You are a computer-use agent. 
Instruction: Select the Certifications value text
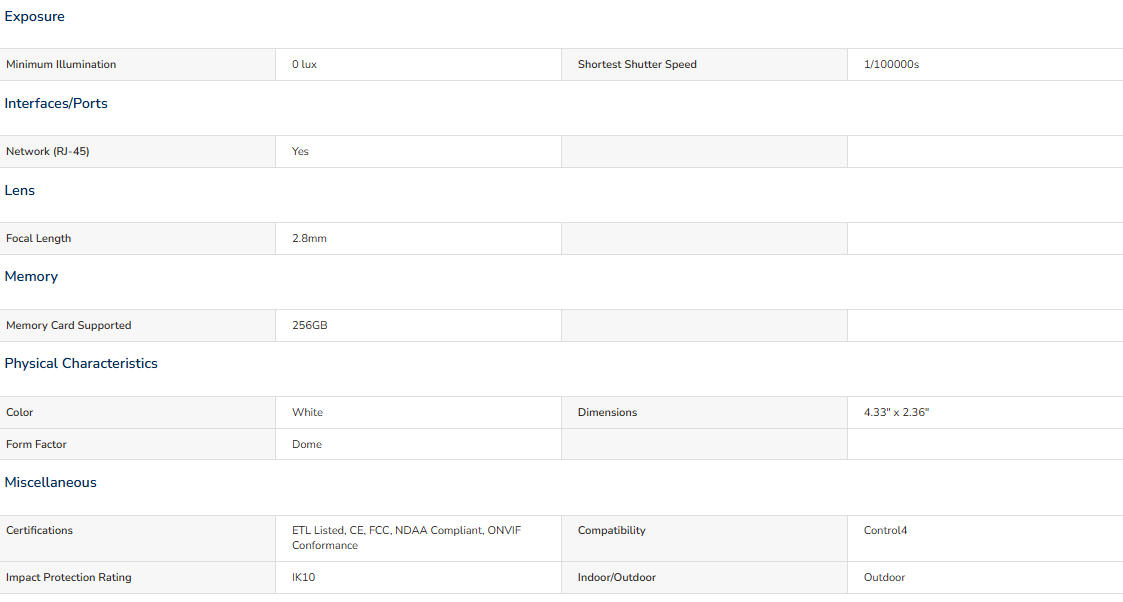click(406, 538)
